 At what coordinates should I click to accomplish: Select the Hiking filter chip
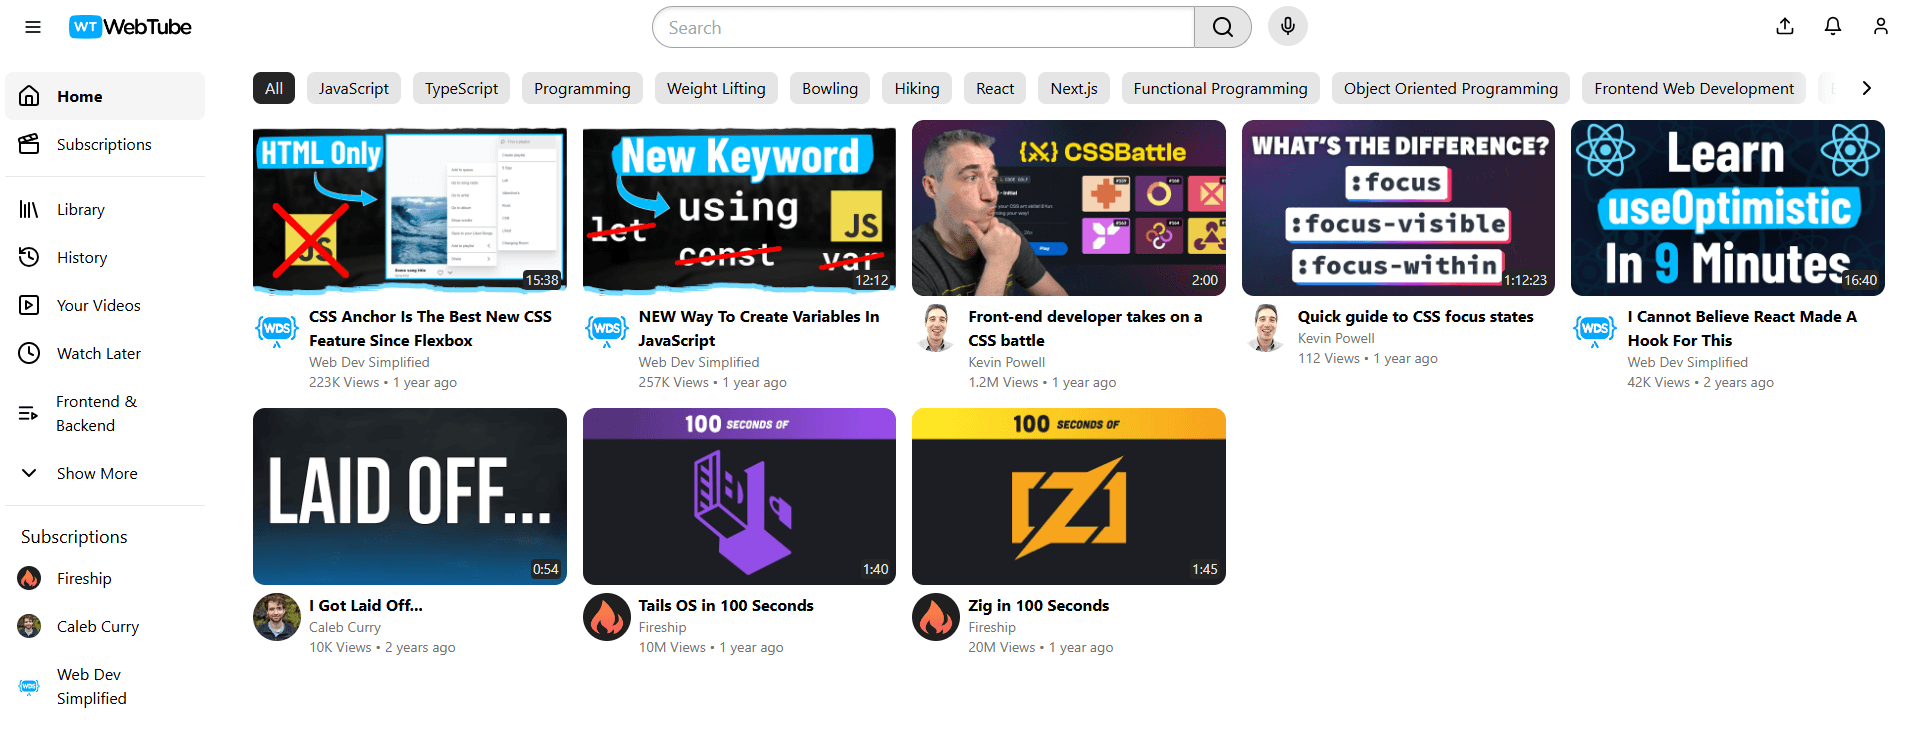[917, 88]
